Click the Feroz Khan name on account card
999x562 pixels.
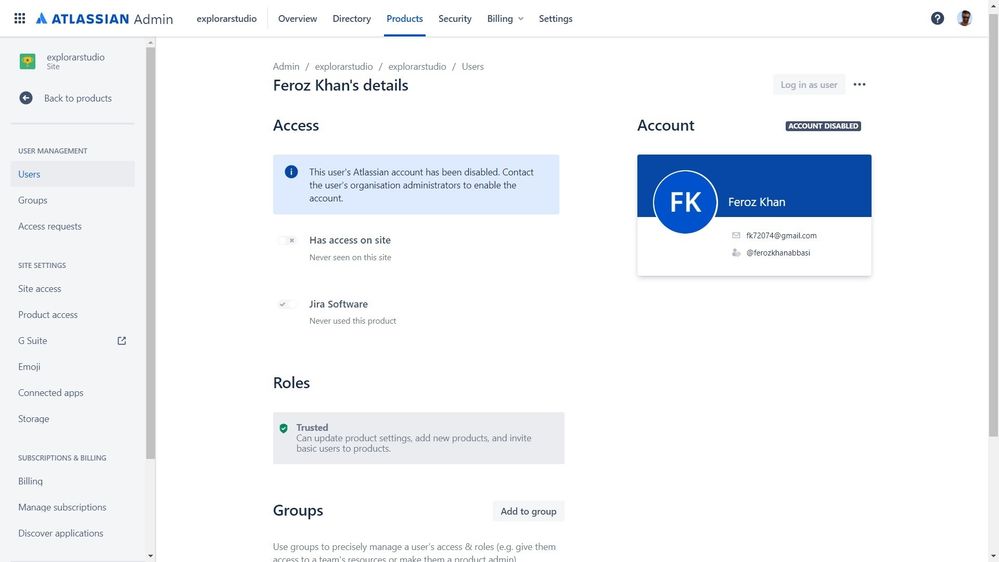click(x=756, y=202)
